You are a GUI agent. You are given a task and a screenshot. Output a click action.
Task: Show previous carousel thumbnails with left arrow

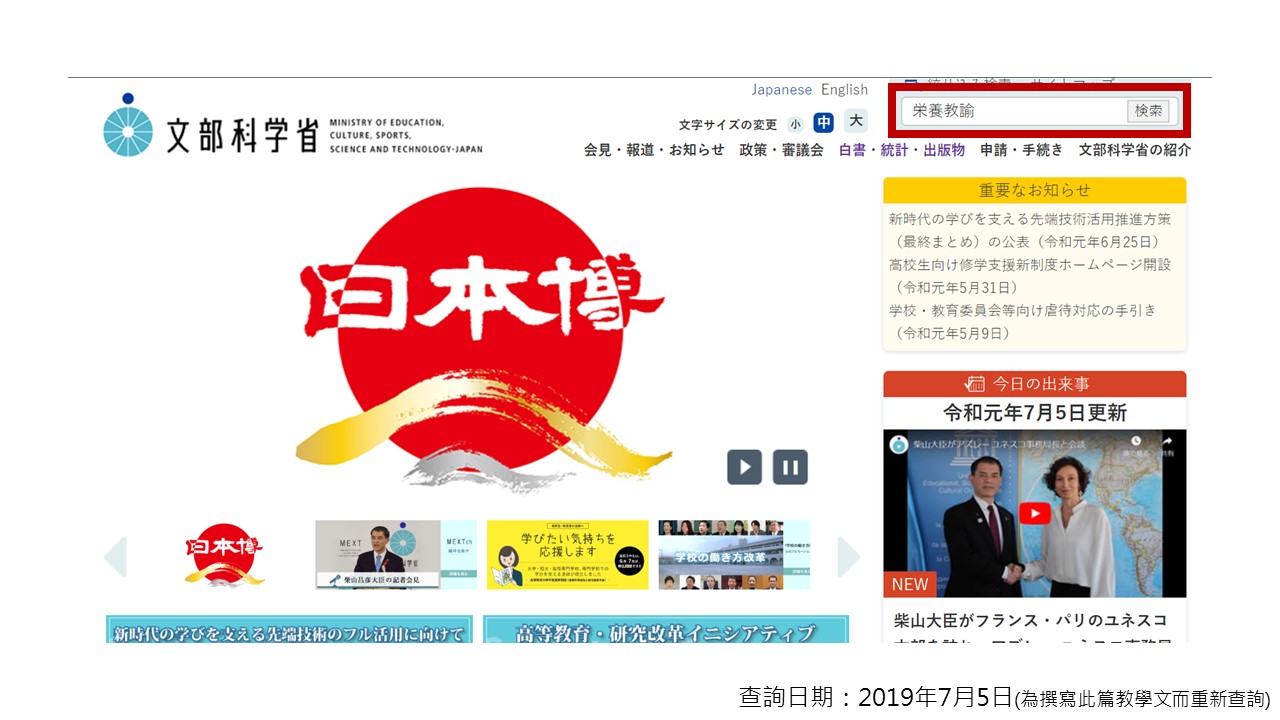coord(116,557)
